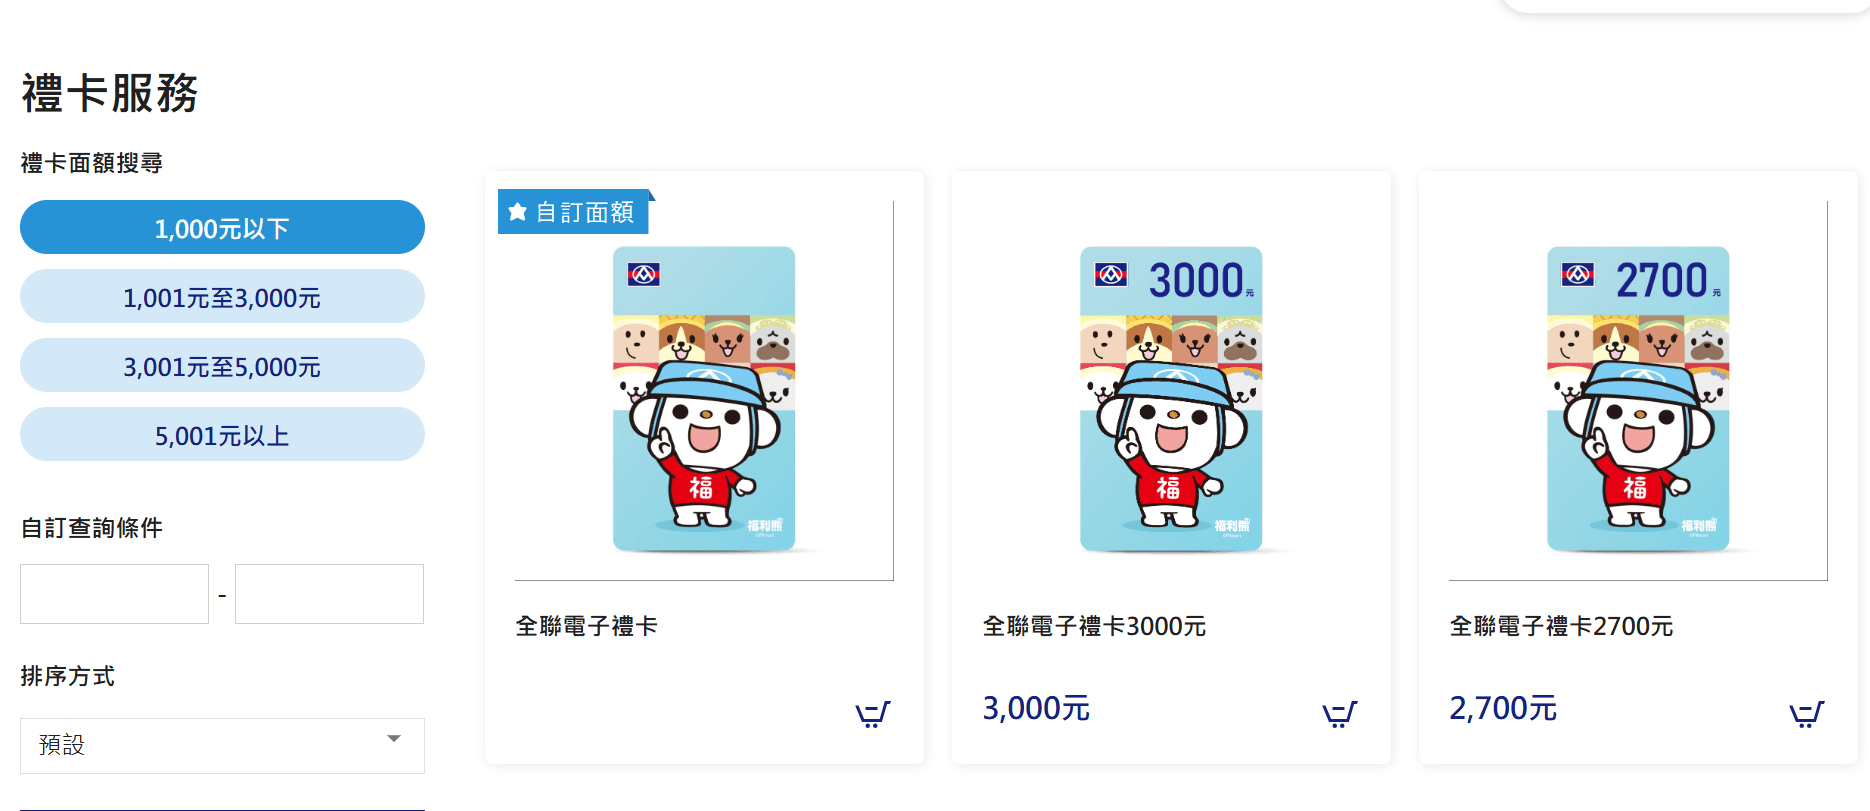
Task: View the 2700元 gift card image
Action: coord(1638,399)
